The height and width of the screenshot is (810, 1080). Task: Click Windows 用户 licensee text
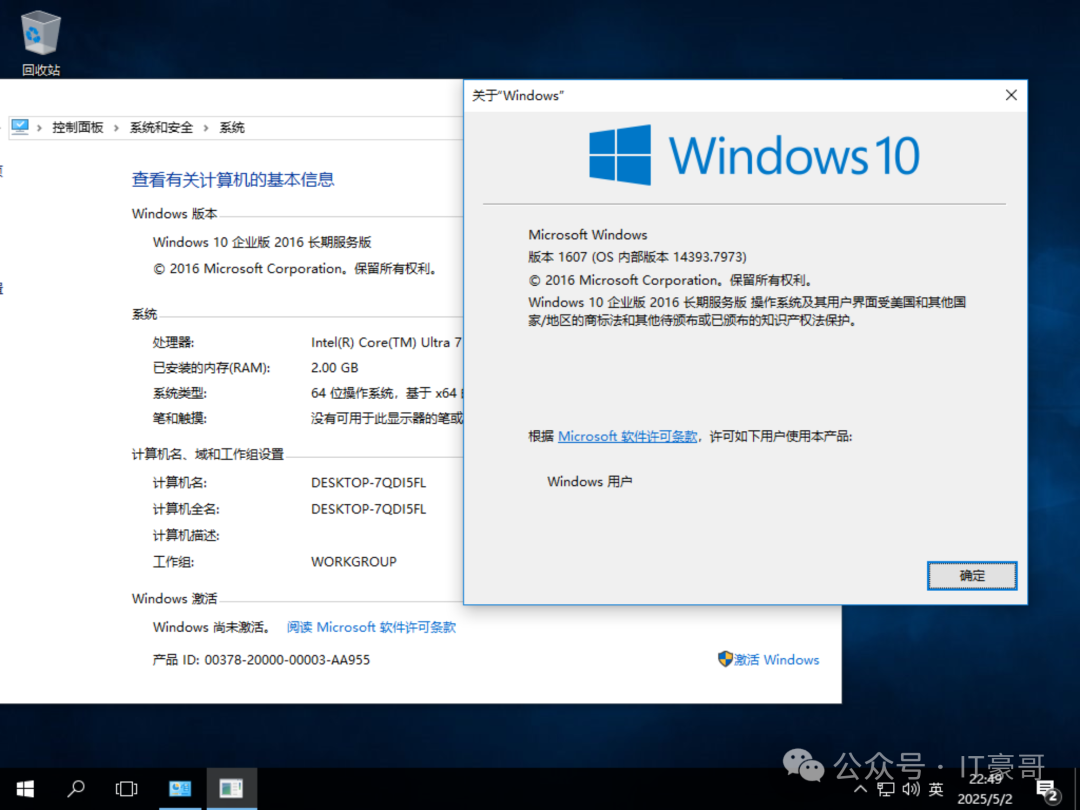click(590, 481)
